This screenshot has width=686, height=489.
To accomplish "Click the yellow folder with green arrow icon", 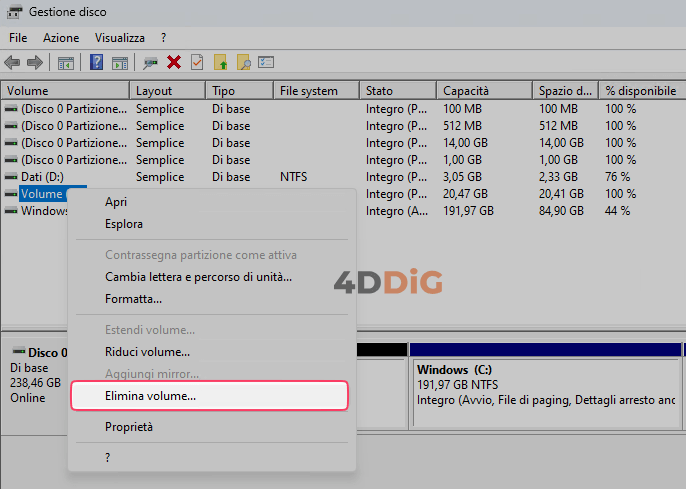I will pos(220,63).
